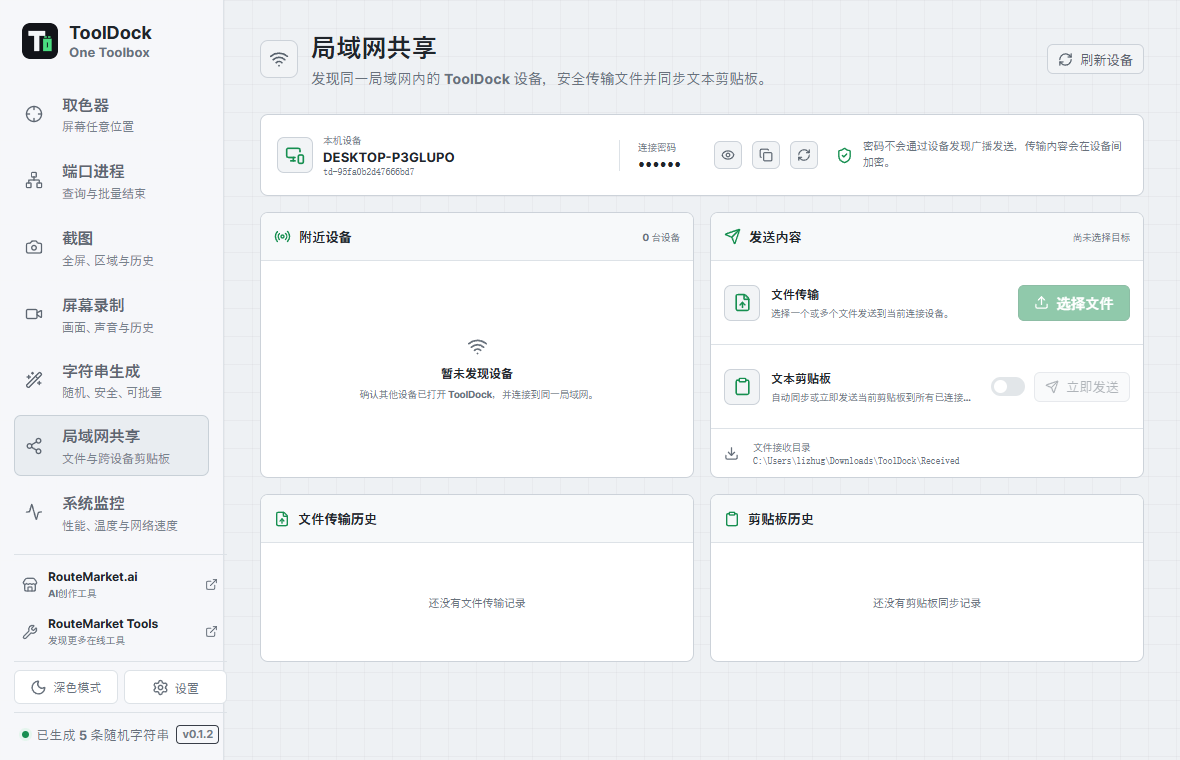The height and width of the screenshot is (760, 1180).
Task: Click the 局域网共享 page heading
Action: (374, 48)
